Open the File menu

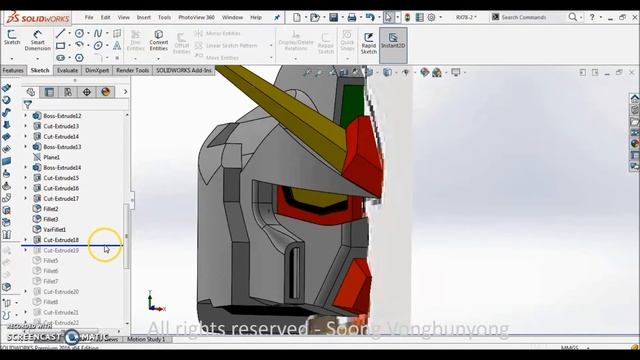[89, 17]
